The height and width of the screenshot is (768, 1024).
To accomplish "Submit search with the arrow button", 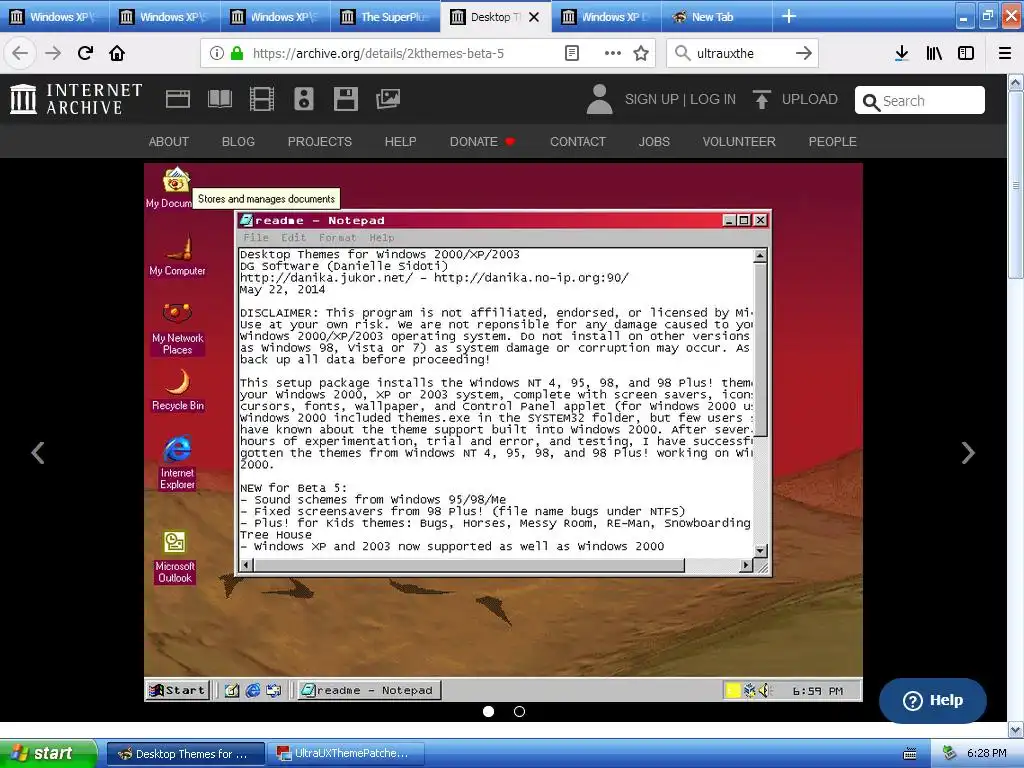I will pos(804,53).
